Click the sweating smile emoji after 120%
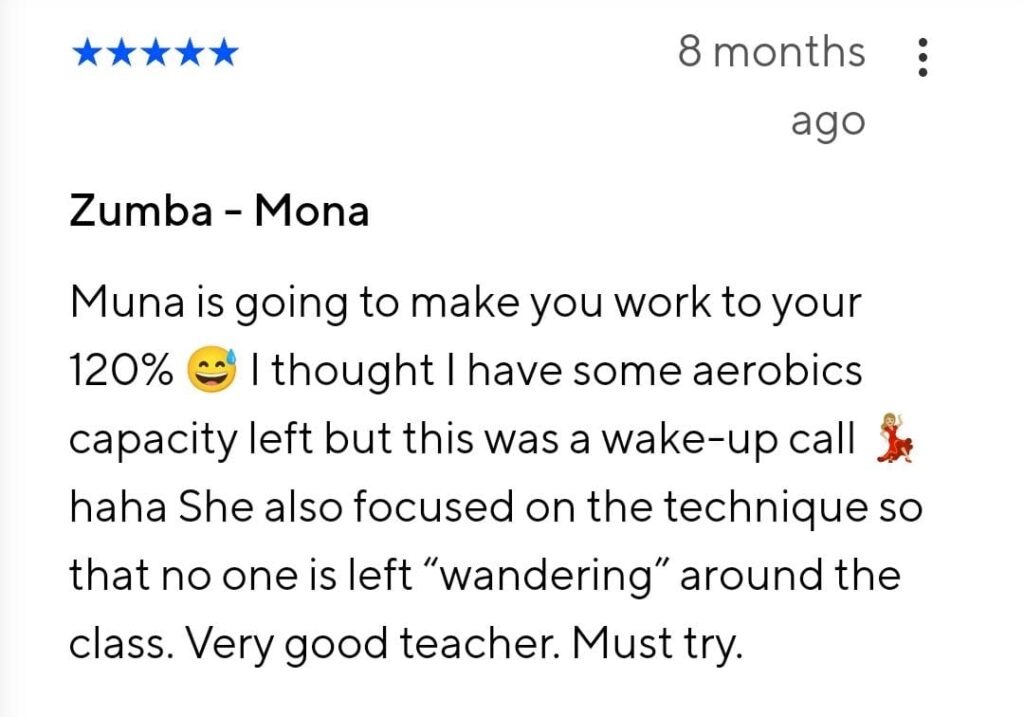Screen dimensions: 1024x717 [212, 372]
